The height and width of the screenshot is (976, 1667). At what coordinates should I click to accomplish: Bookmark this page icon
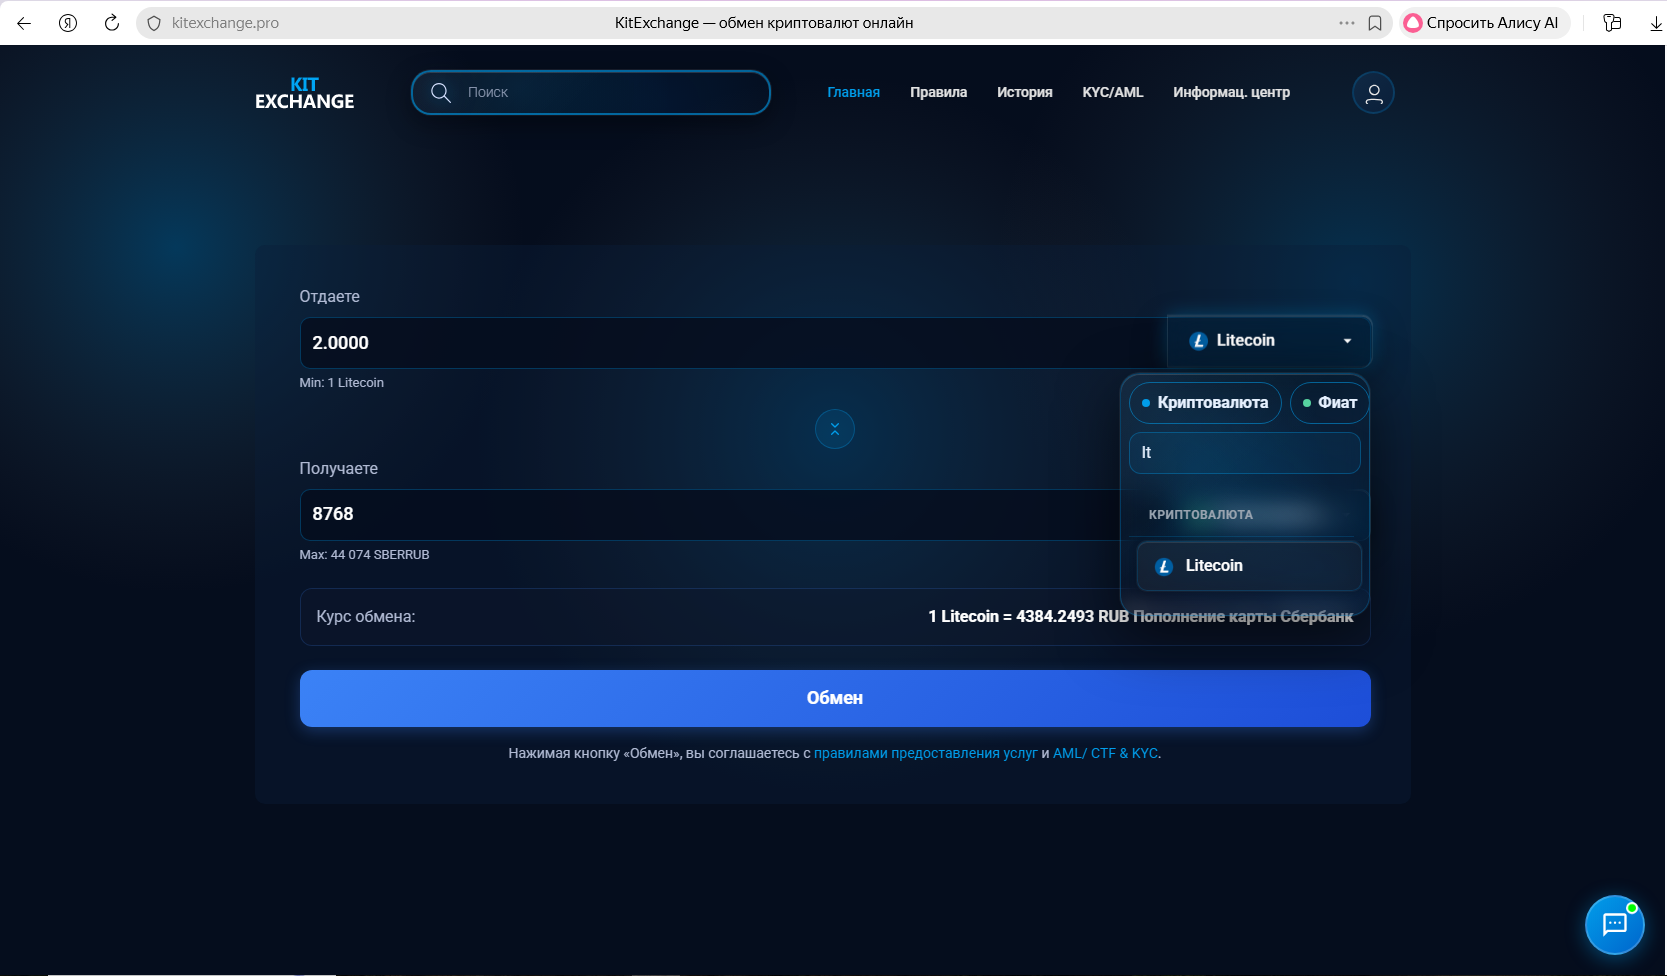(1375, 23)
